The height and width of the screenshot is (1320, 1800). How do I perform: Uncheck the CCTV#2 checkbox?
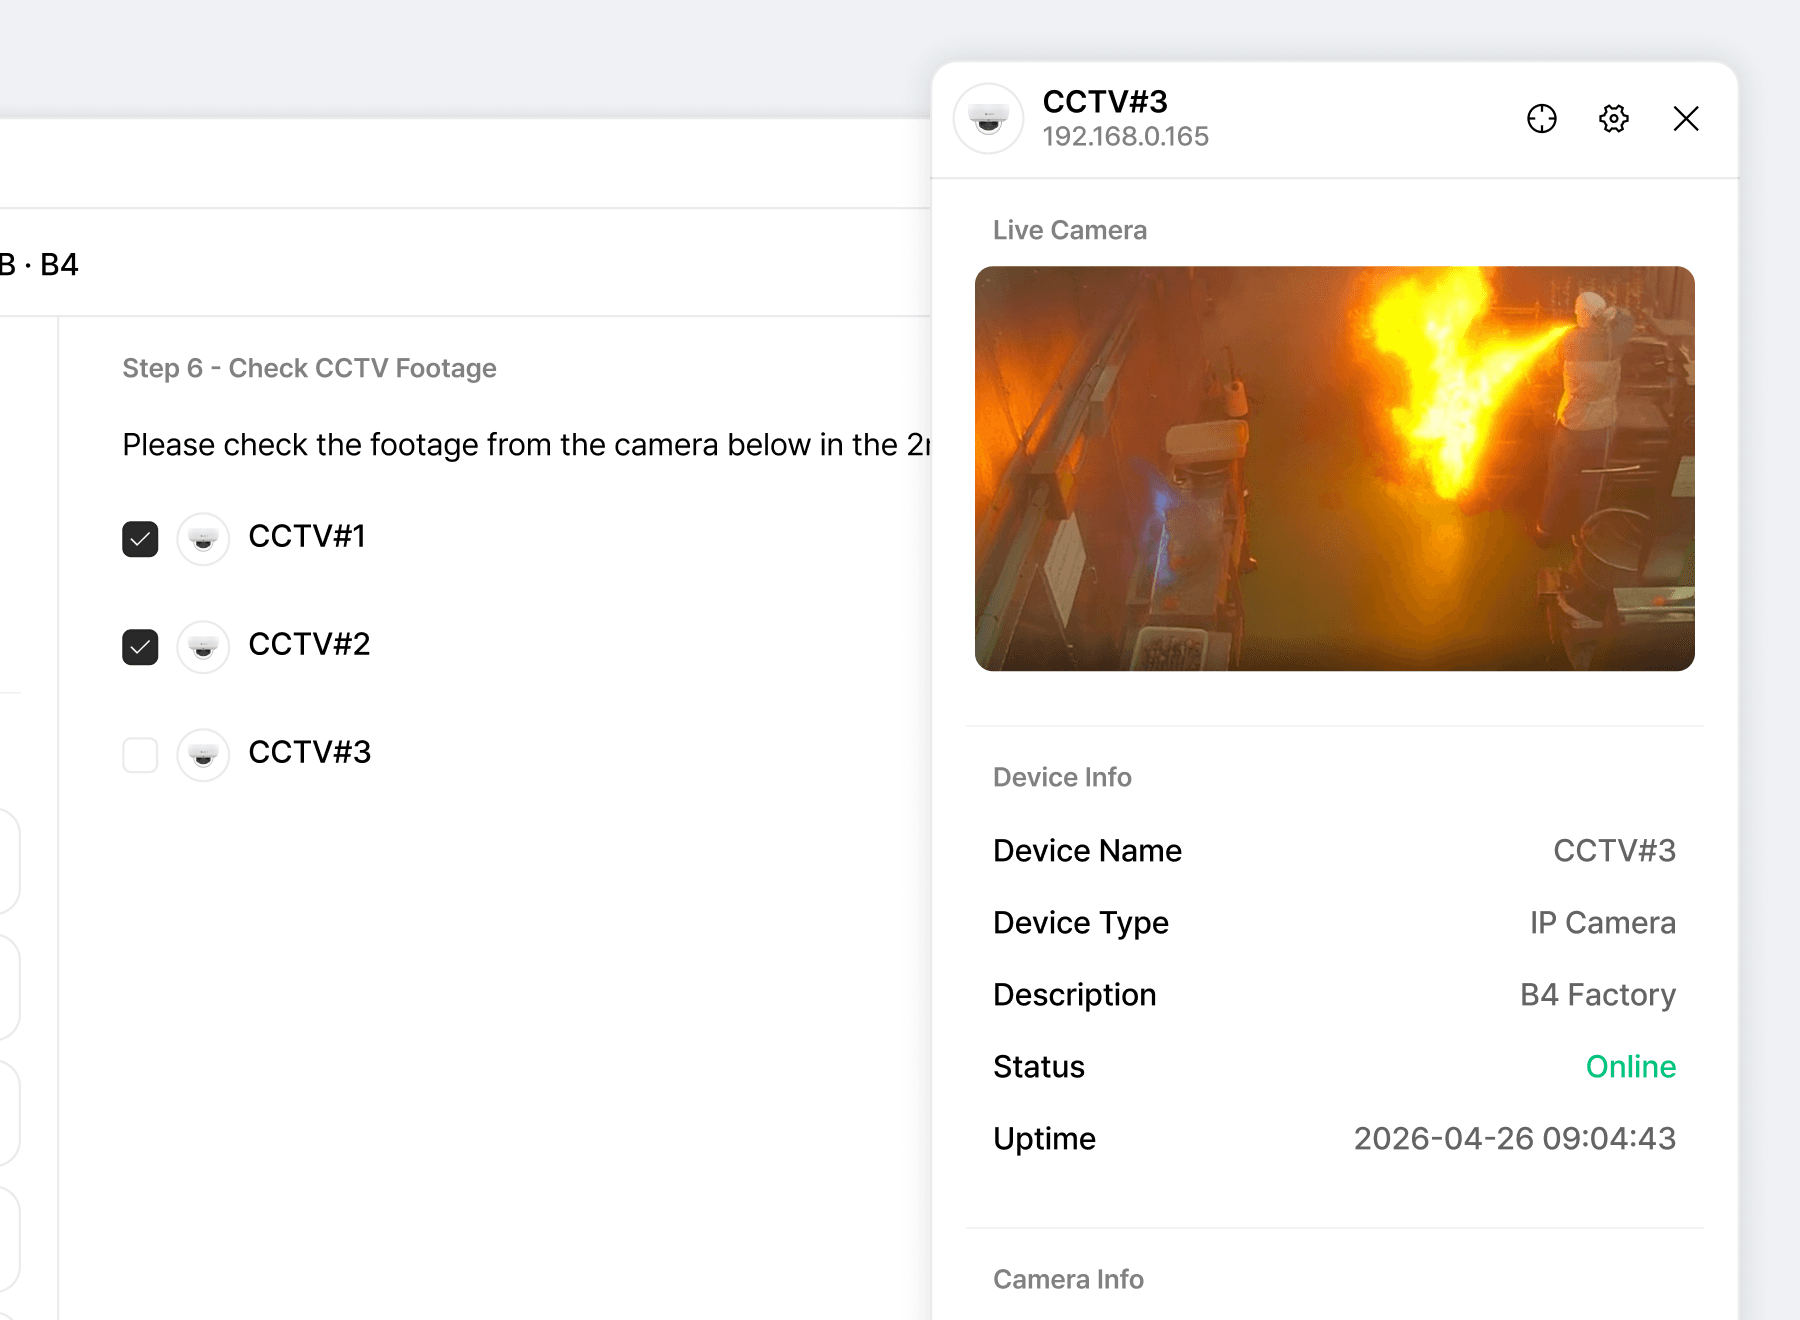pos(140,647)
